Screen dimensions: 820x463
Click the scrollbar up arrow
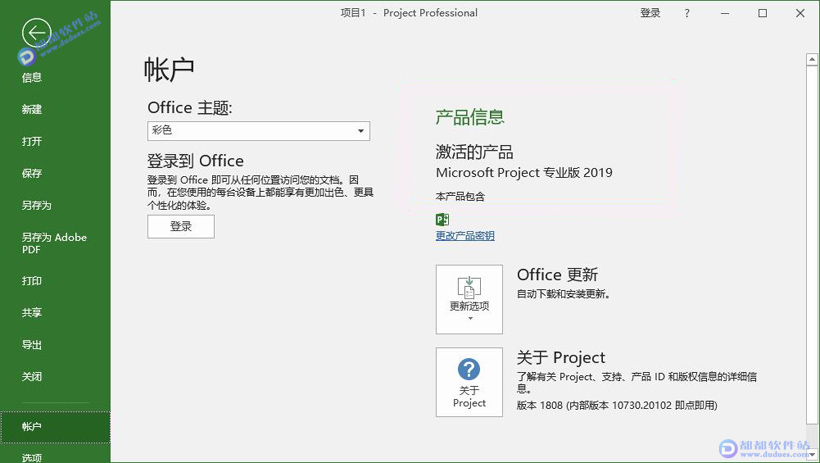tap(812, 60)
